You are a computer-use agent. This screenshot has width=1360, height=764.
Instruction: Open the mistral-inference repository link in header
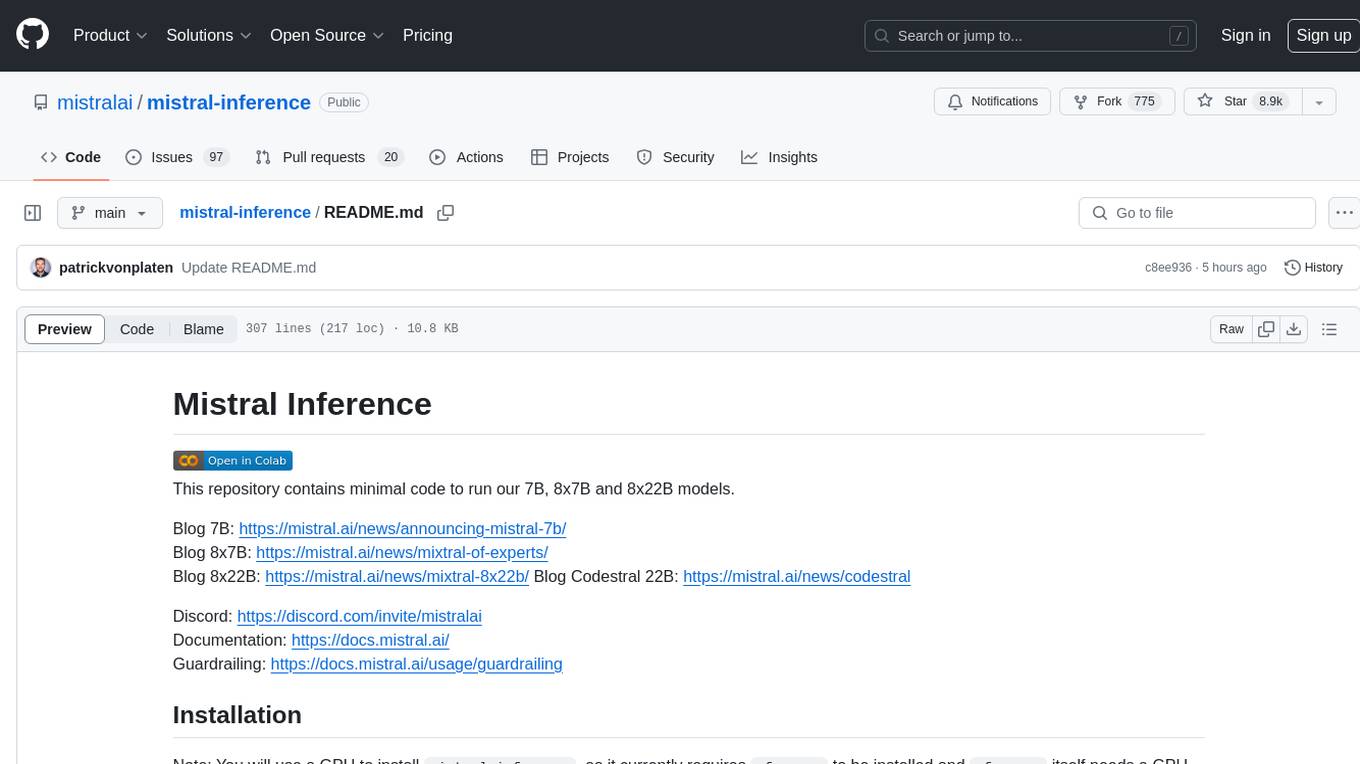point(229,102)
